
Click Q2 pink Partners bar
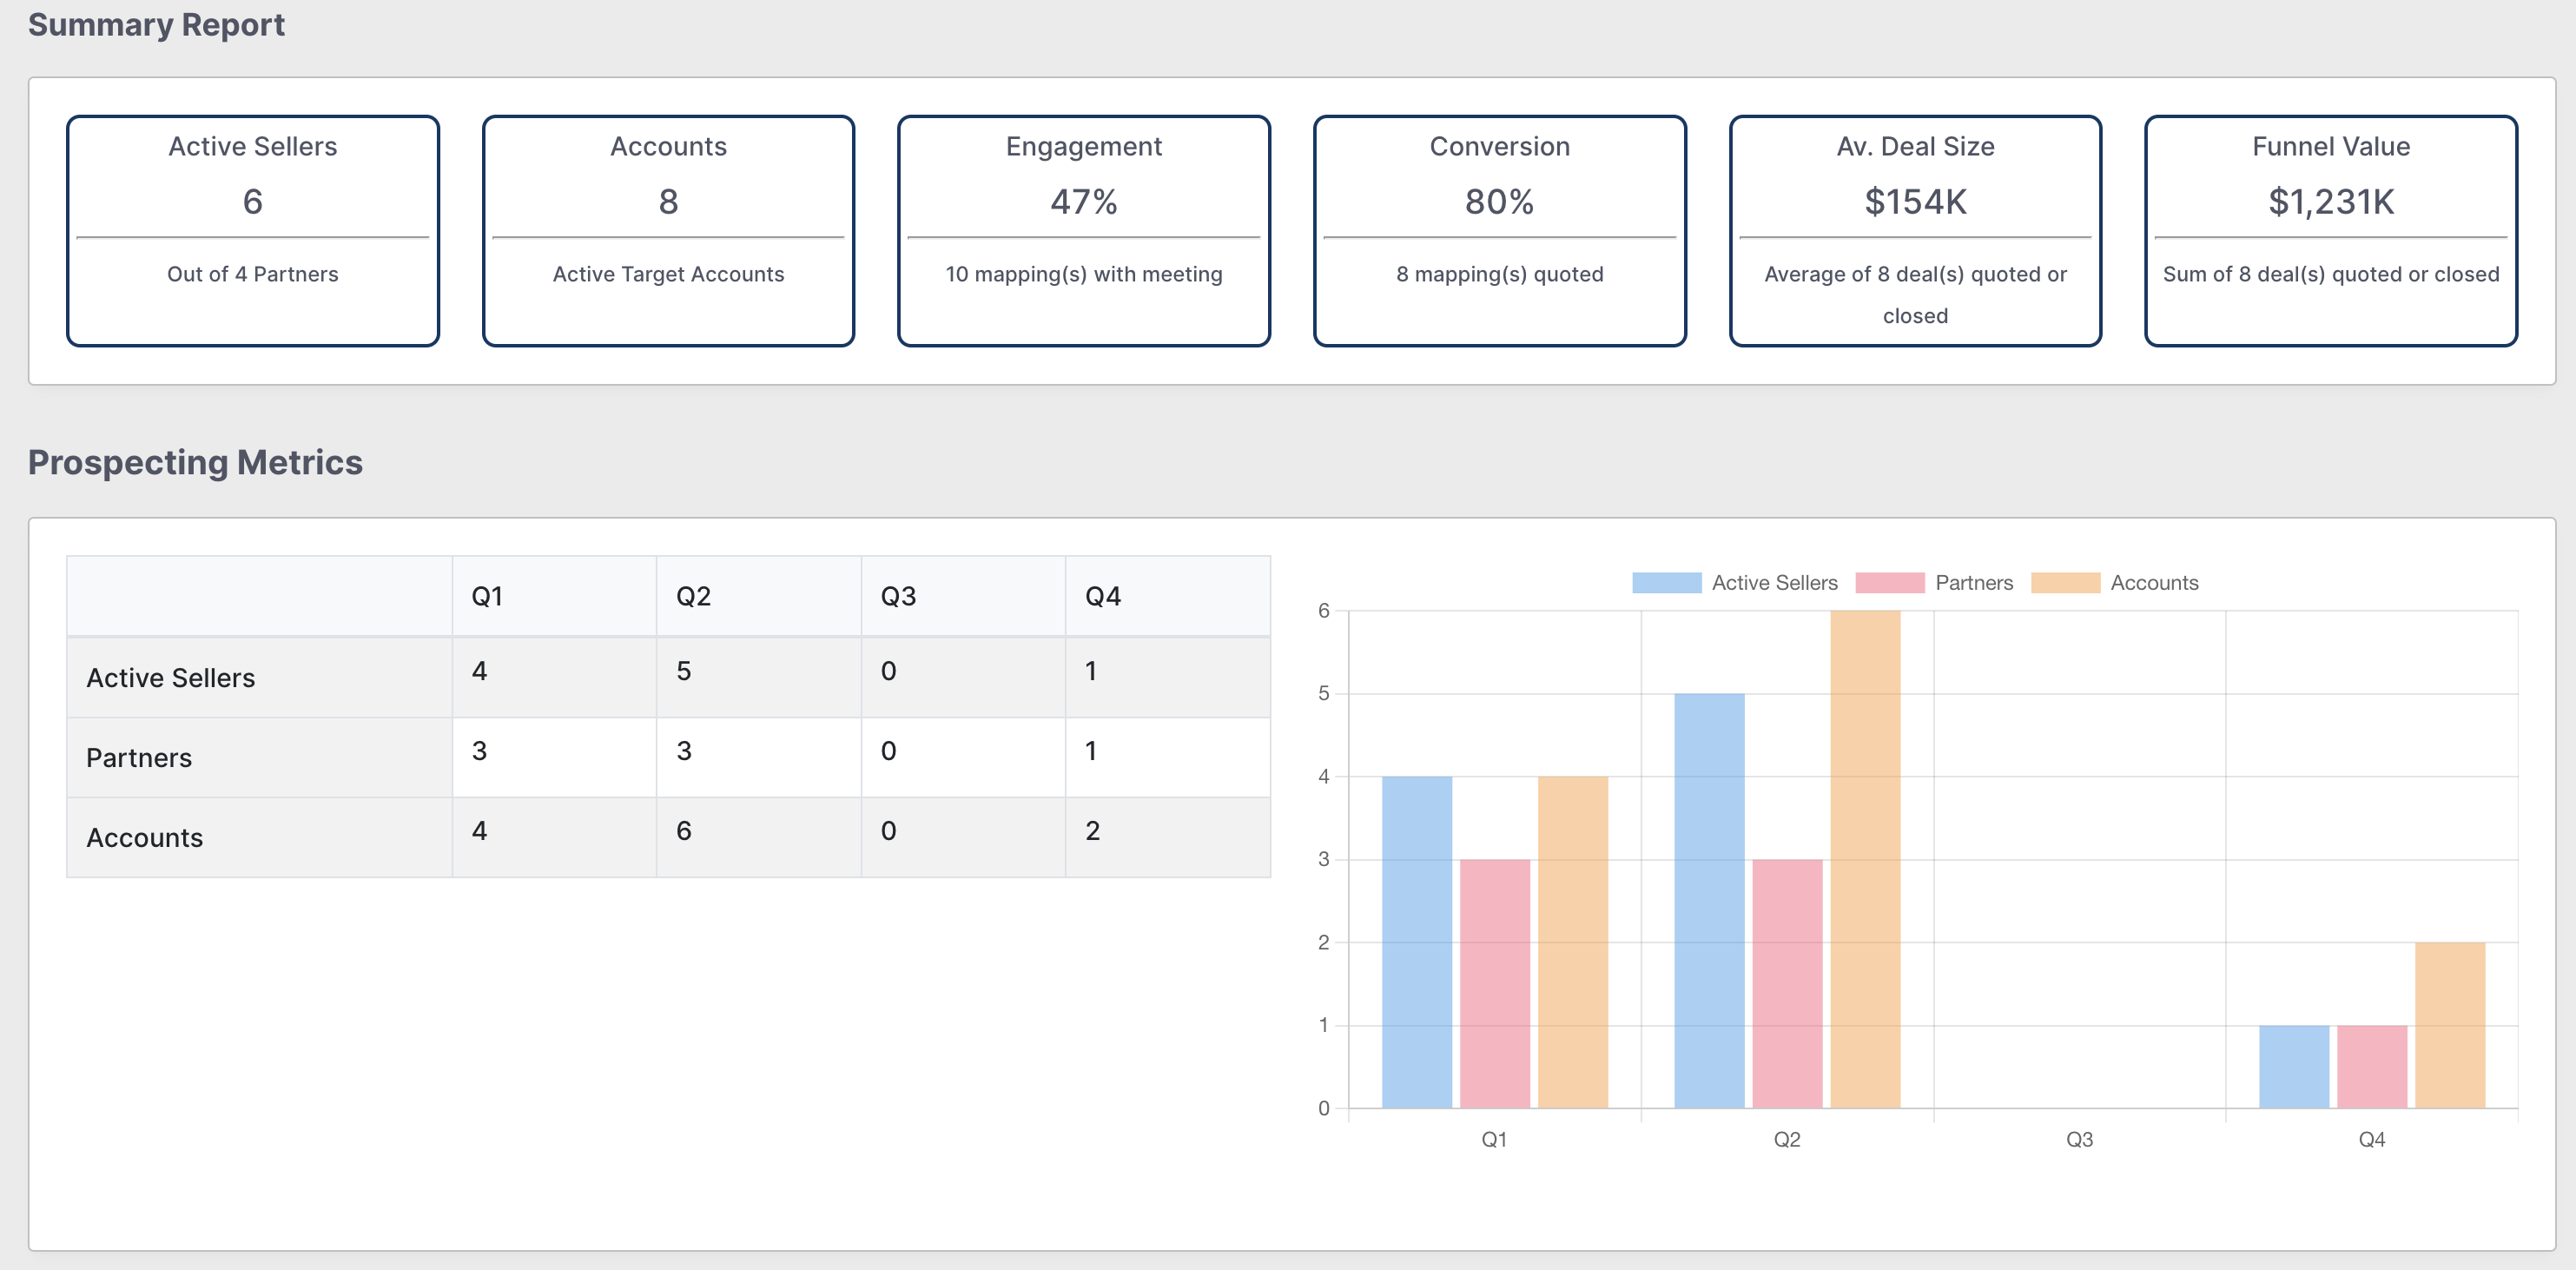(x=1787, y=984)
